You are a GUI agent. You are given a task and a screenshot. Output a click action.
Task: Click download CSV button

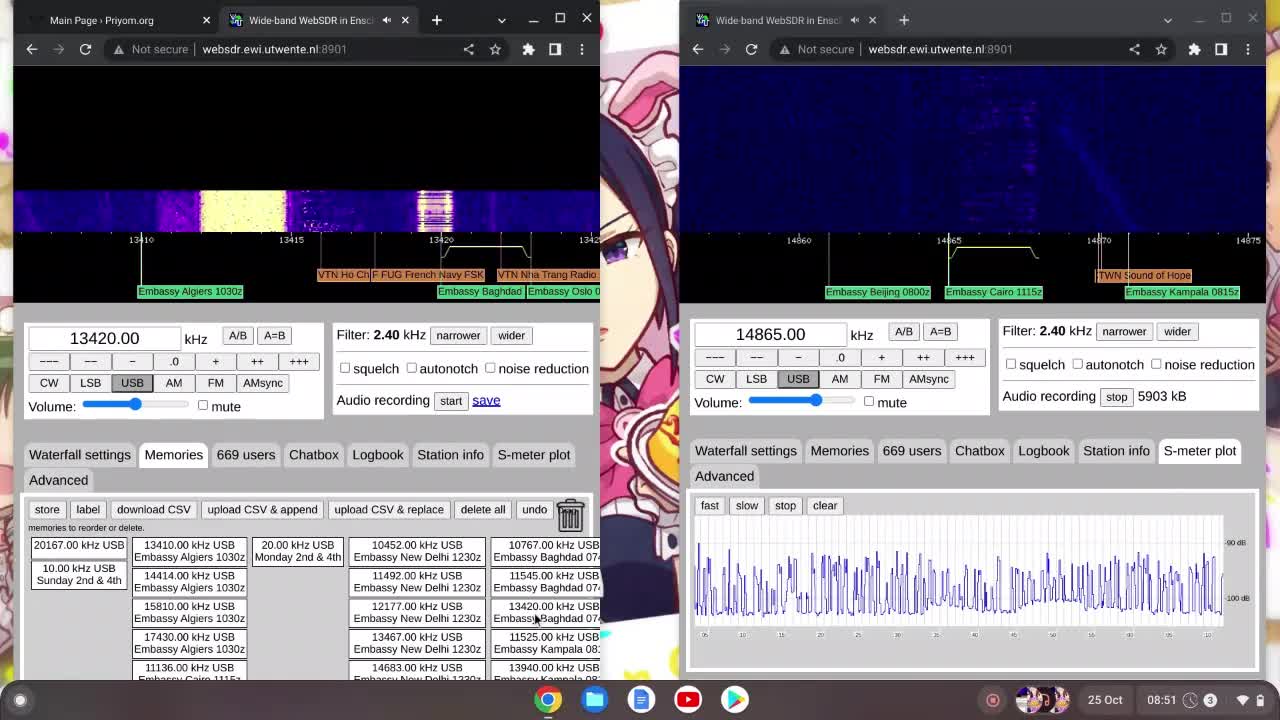pos(153,510)
